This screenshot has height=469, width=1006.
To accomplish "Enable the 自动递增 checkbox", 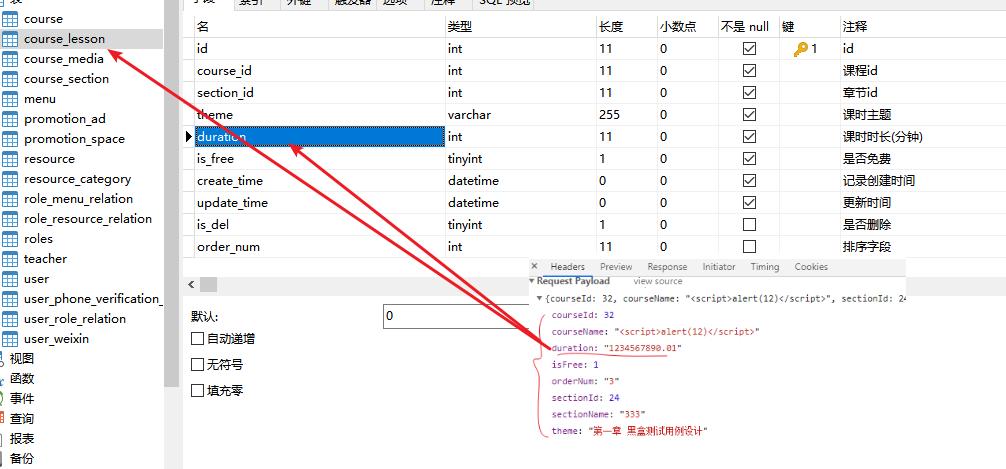I will click(198, 339).
